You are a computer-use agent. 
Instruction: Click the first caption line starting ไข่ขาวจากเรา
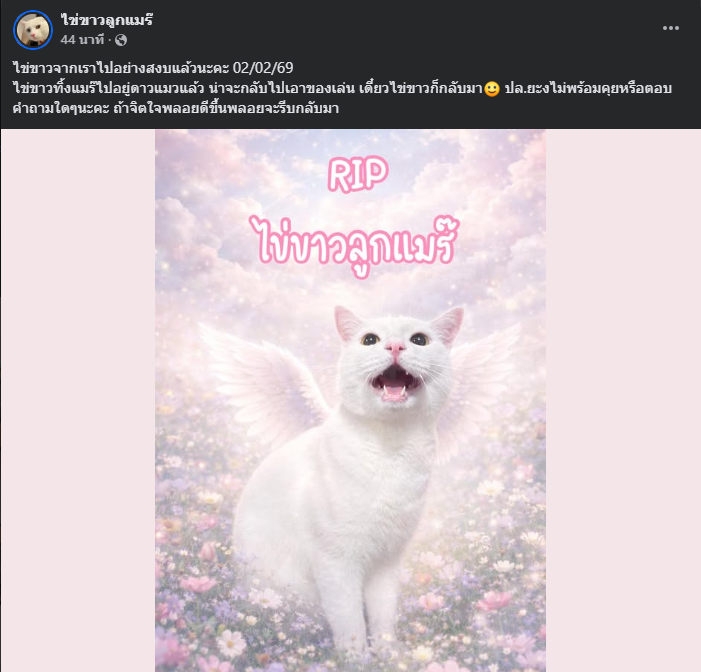tap(153, 68)
